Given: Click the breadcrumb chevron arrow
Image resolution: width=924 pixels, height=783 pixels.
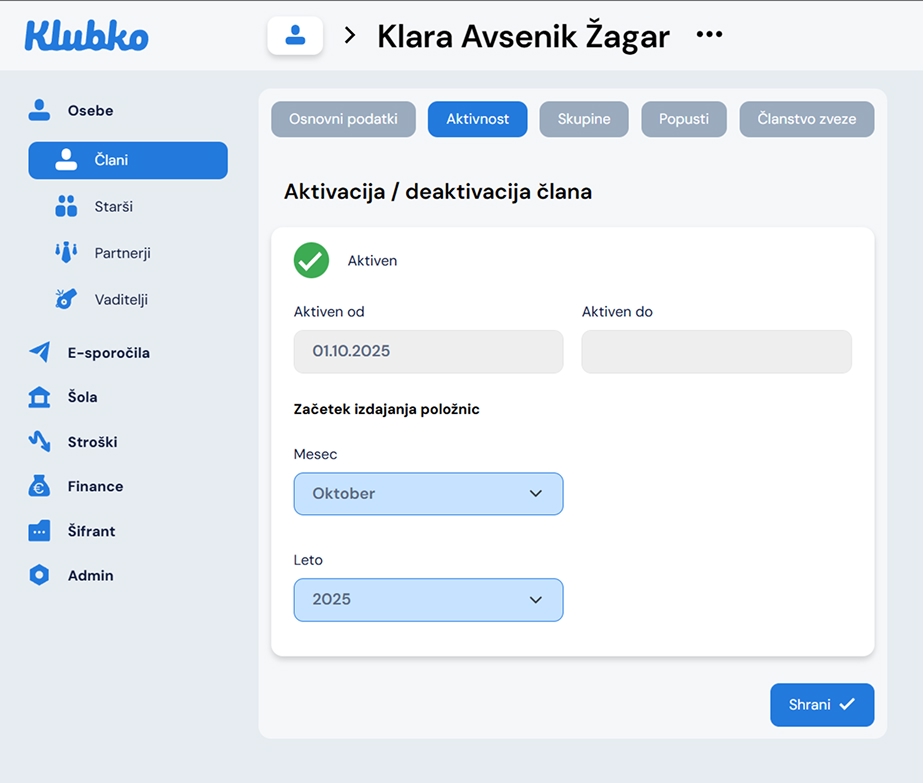Looking at the screenshot, I should (350, 36).
